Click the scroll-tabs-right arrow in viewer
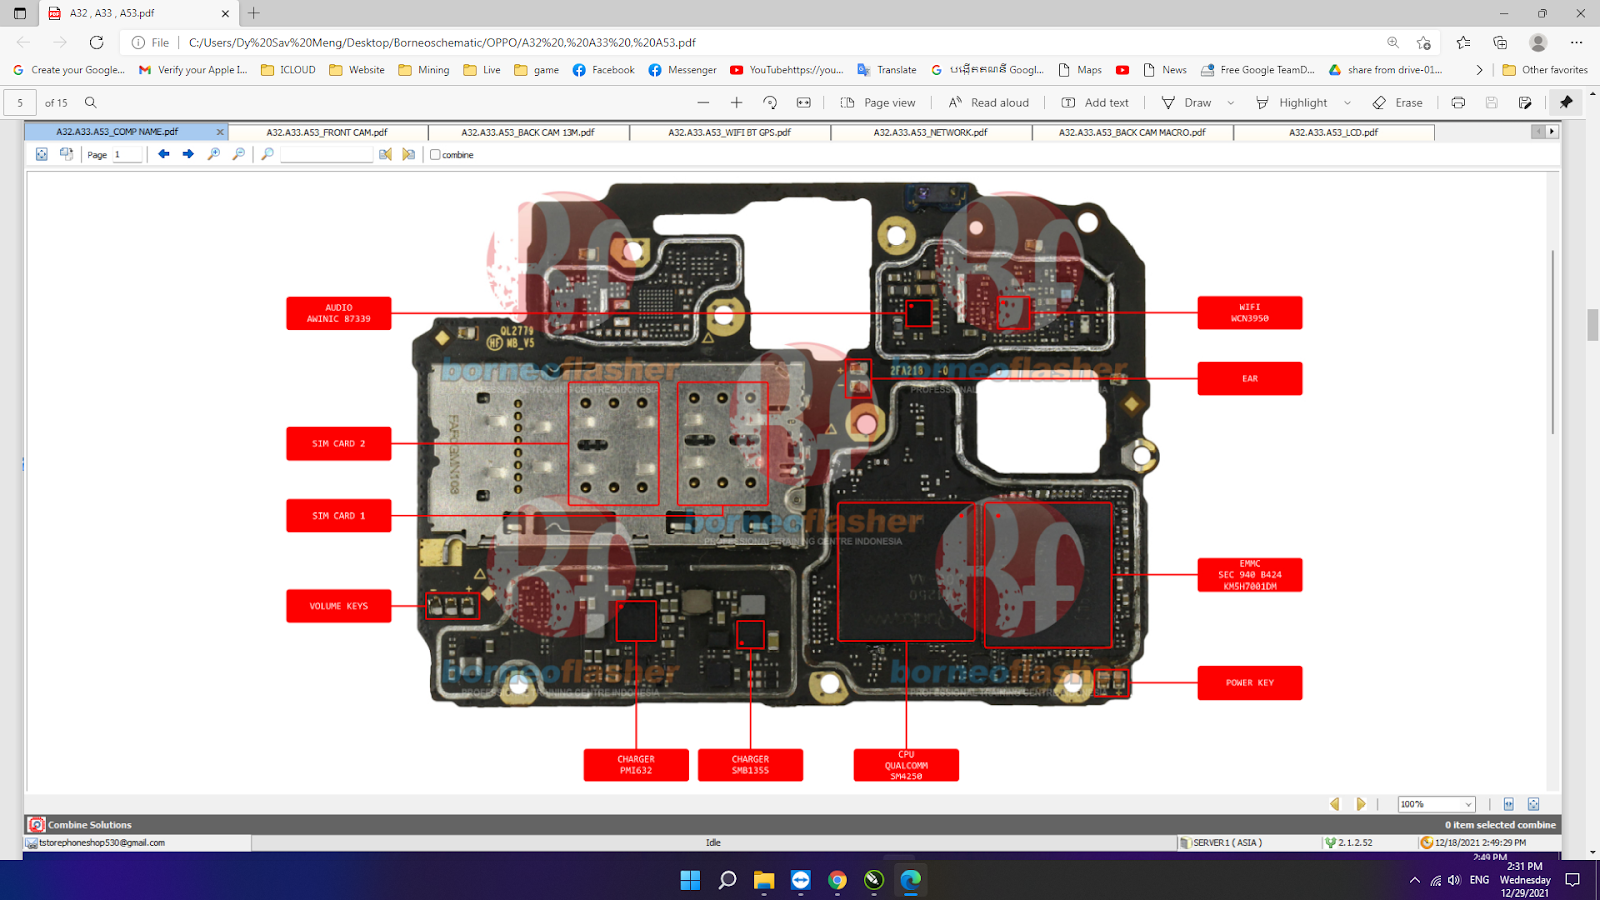 point(1552,131)
